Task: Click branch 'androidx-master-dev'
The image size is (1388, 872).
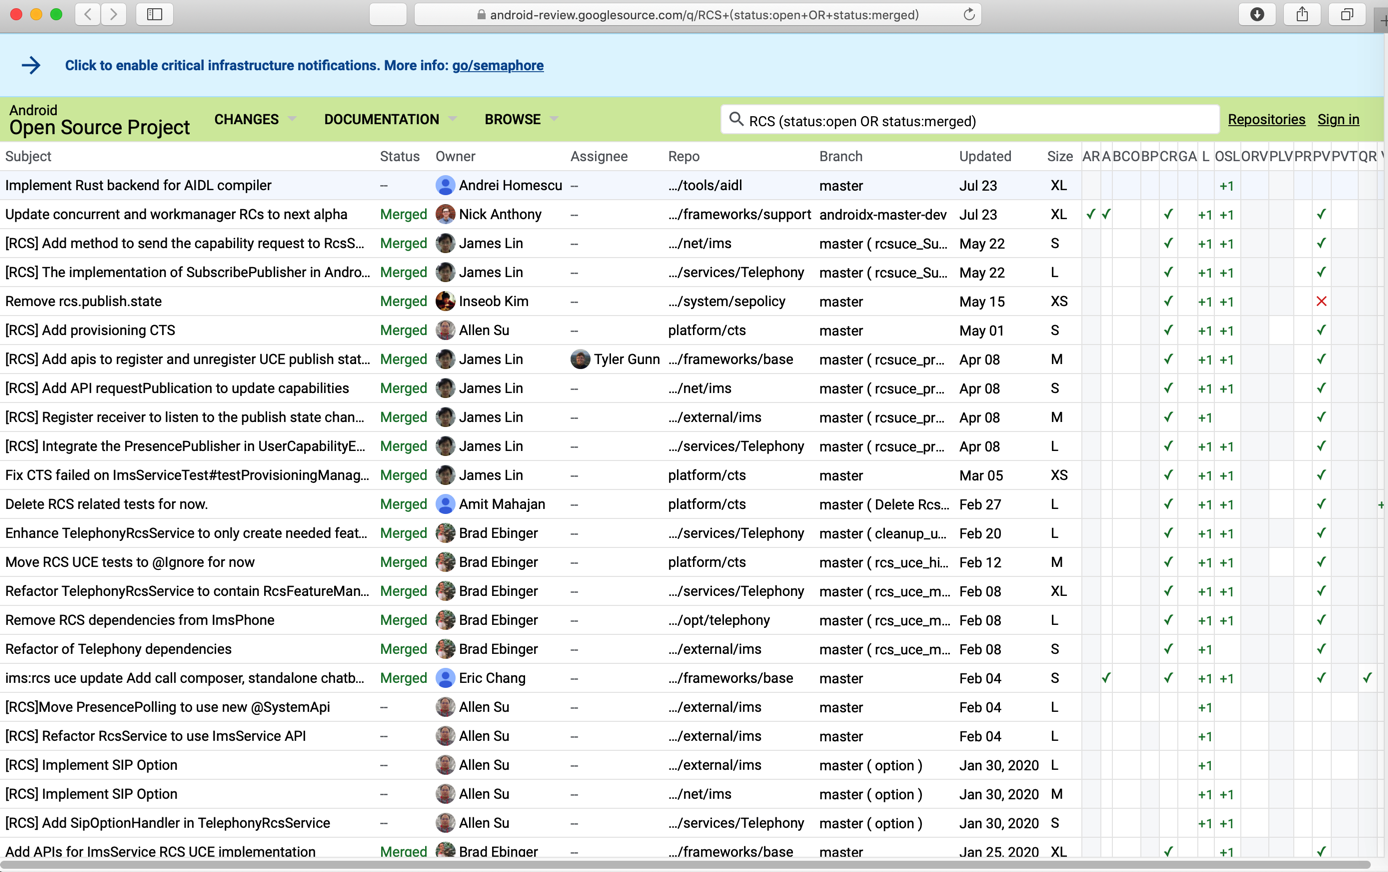Action: pyautogui.click(x=883, y=214)
